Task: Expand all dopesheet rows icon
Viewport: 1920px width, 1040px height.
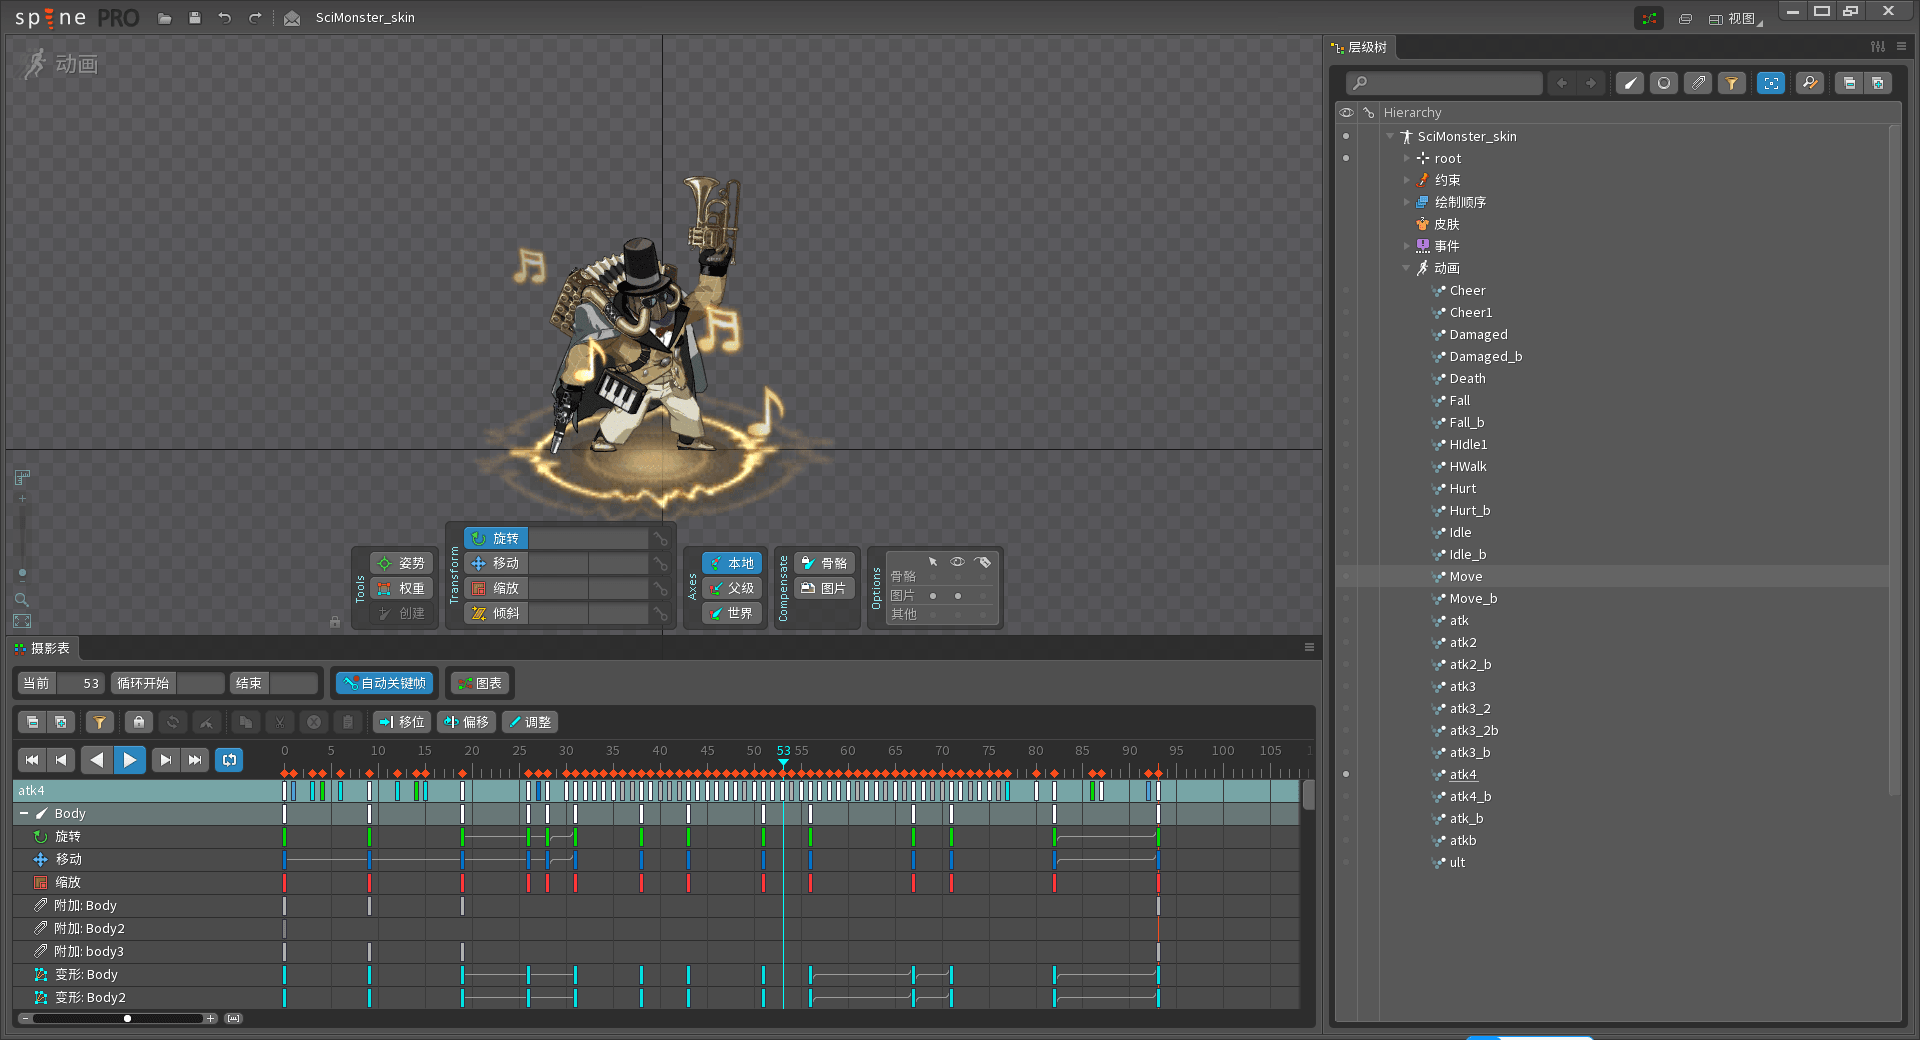Action: pyautogui.click(x=60, y=722)
